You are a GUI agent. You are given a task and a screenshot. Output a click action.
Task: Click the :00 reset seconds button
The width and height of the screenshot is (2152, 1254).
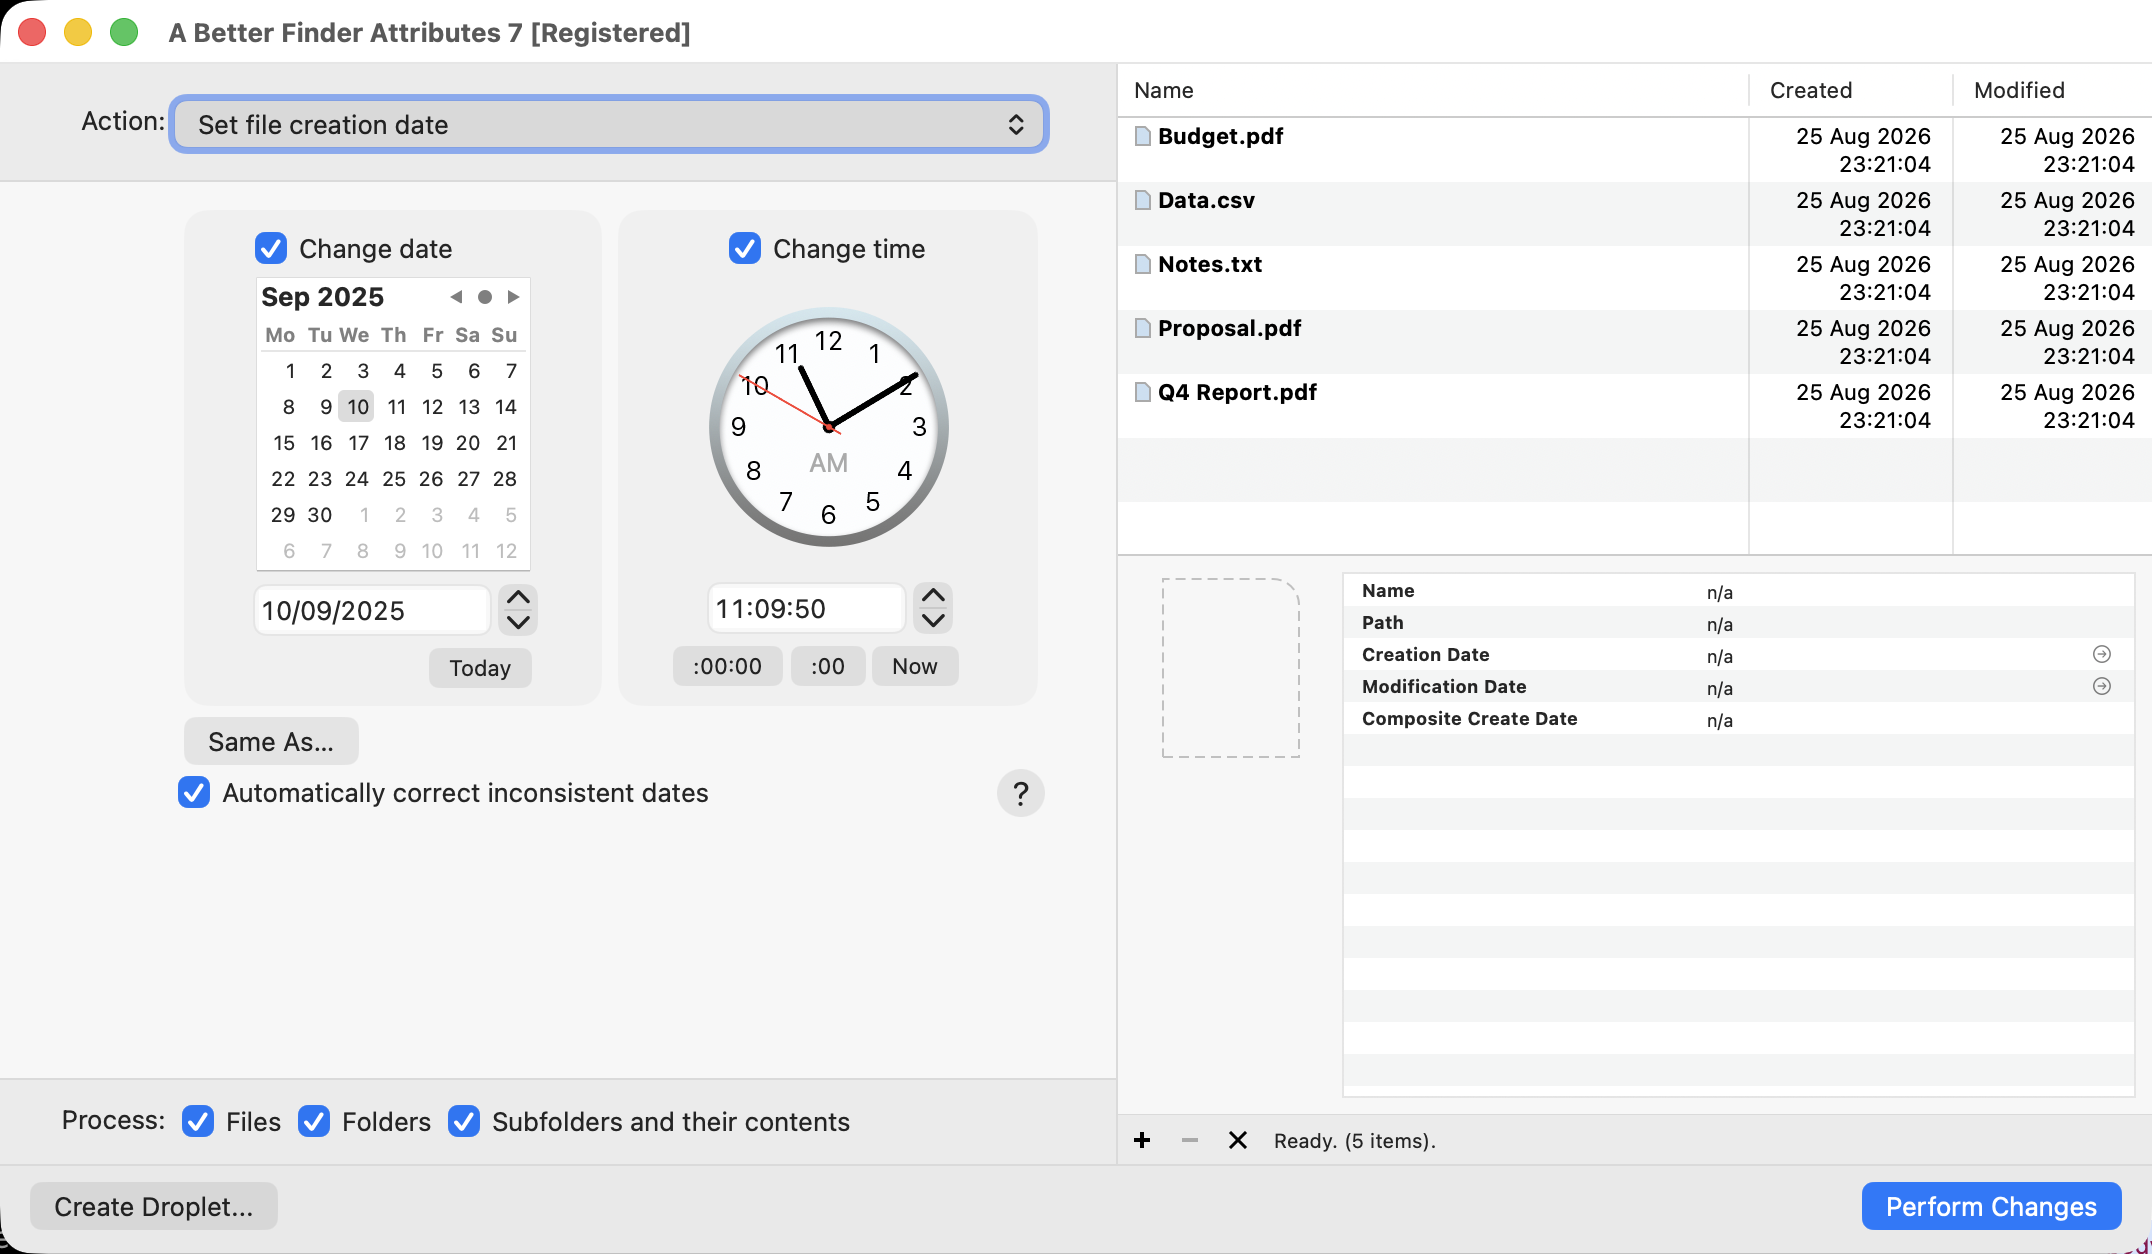(827, 666)
